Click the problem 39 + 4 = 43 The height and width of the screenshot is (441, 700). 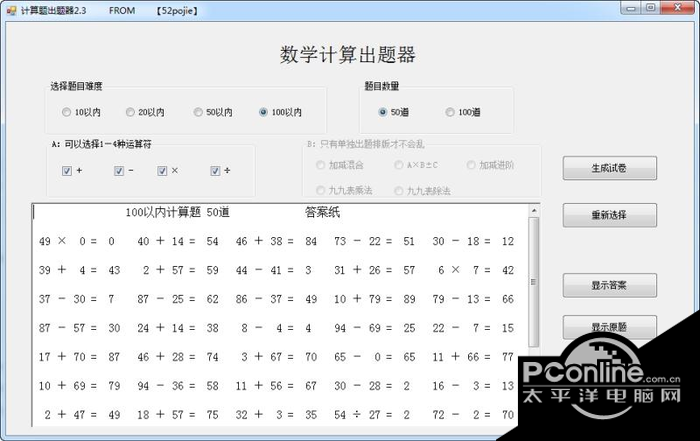click(x=79, y=270)
